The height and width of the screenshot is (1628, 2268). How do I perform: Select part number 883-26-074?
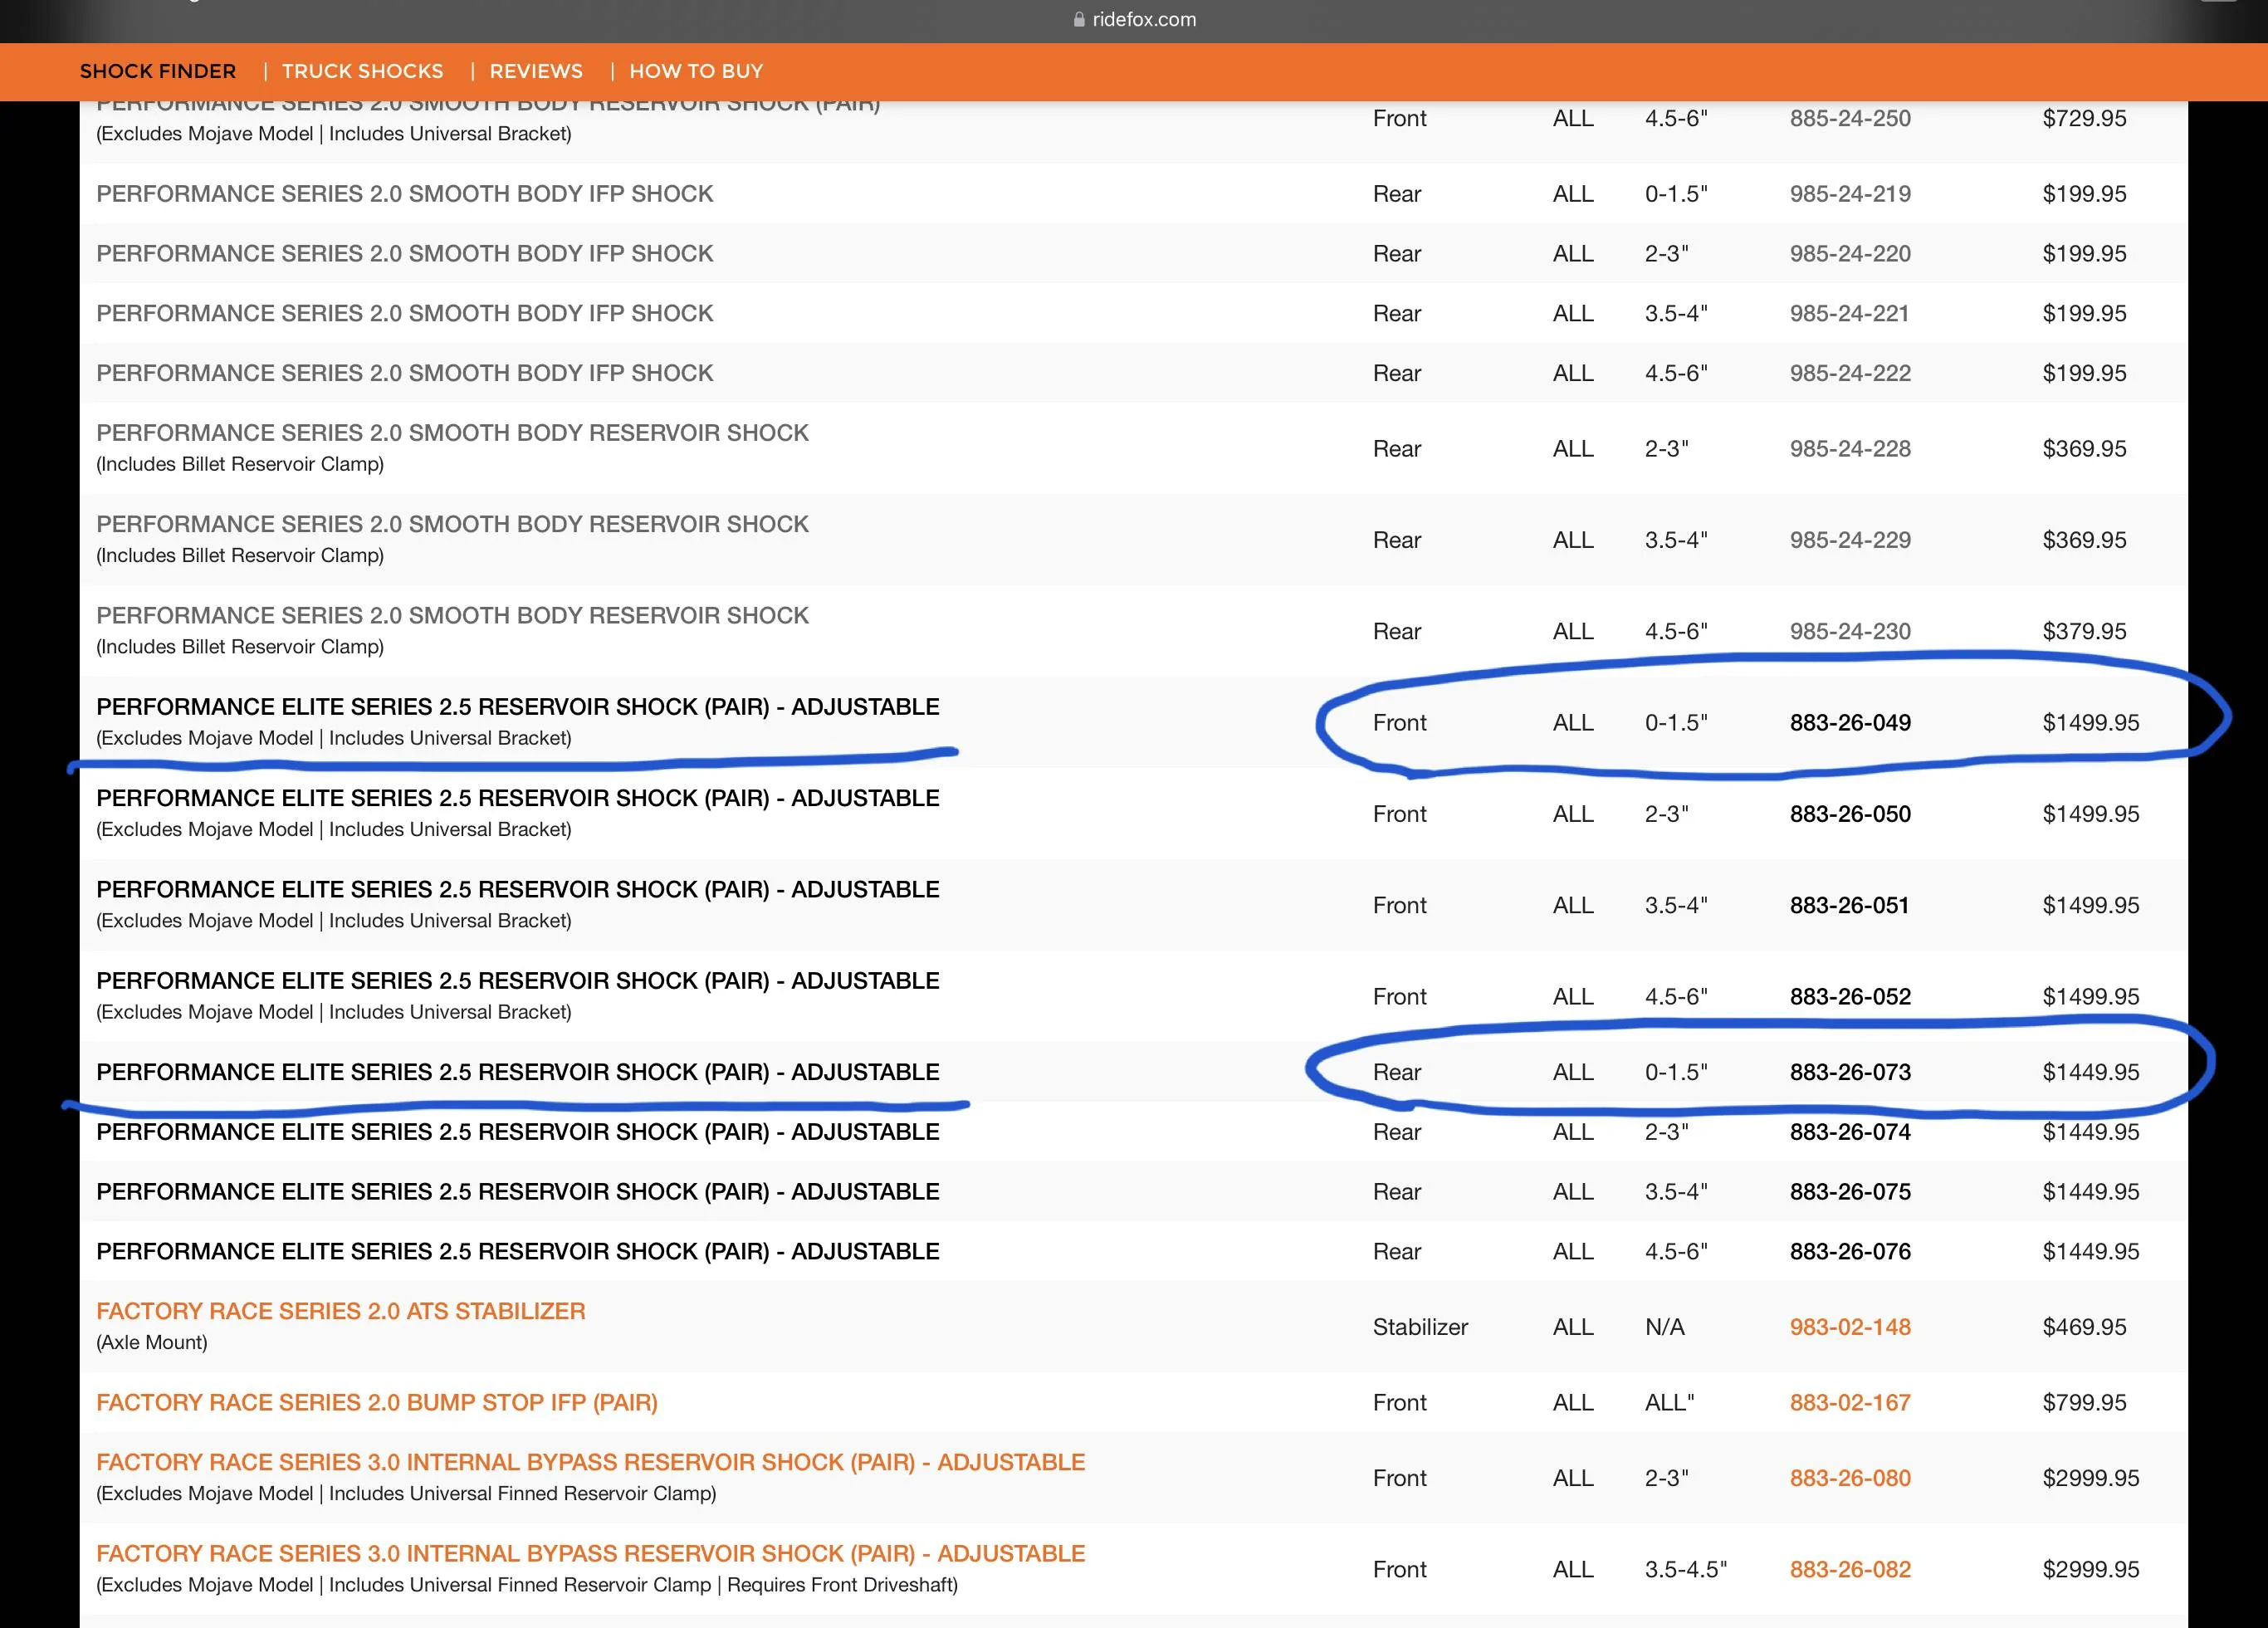(x=1850, y=1132)
